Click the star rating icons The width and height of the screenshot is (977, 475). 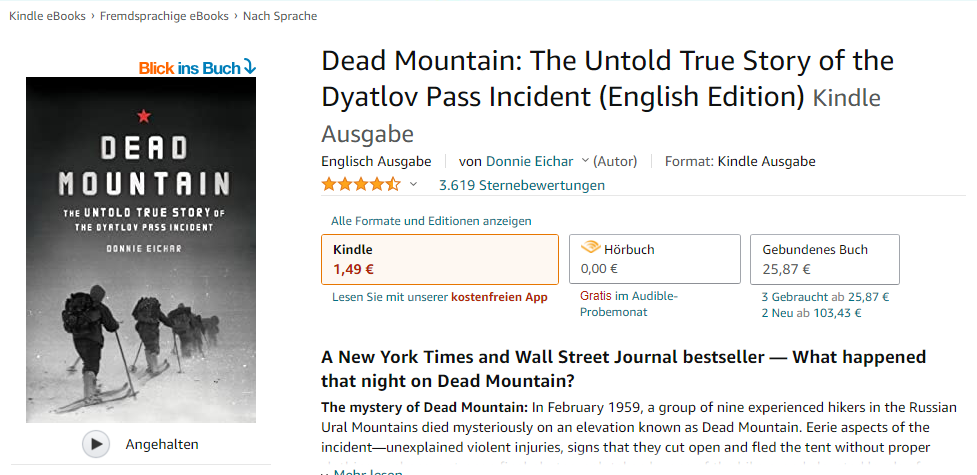click(361, 185)
